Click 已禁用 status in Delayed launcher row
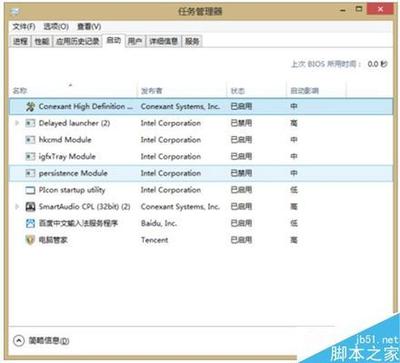 [x=241, y=123]
